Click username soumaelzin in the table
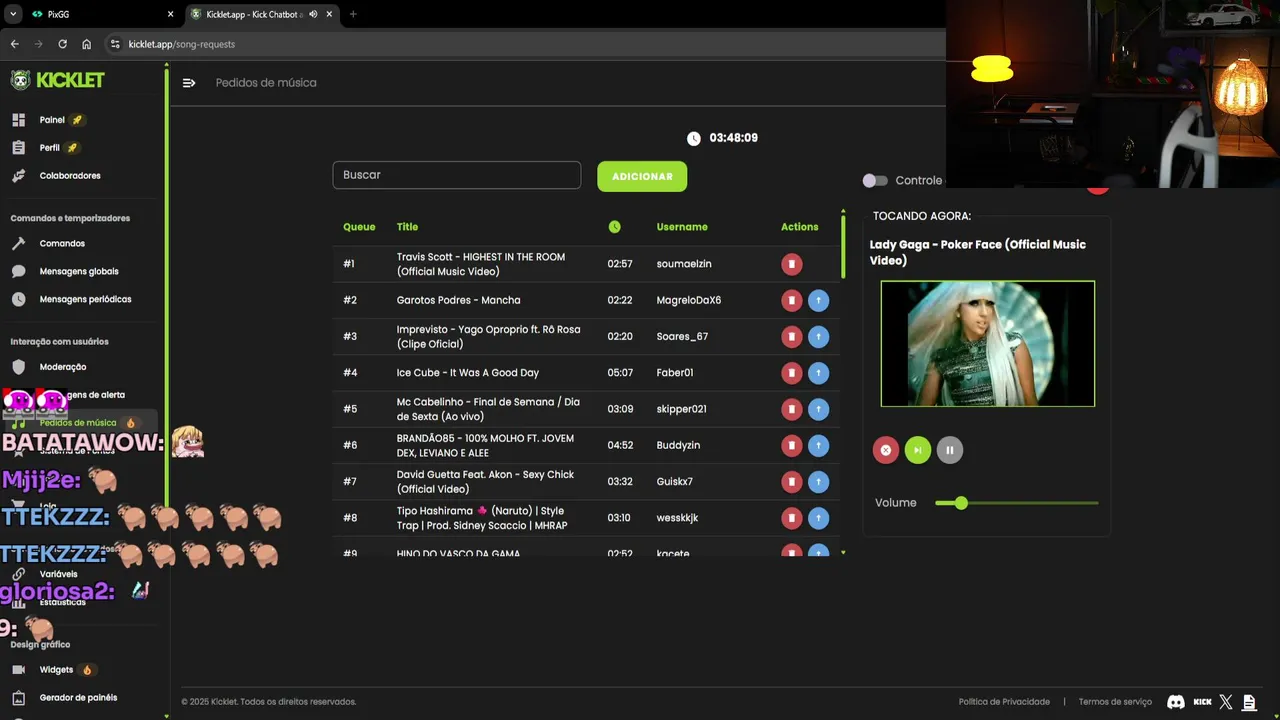 pyautogui.click(x=684, y=264)
